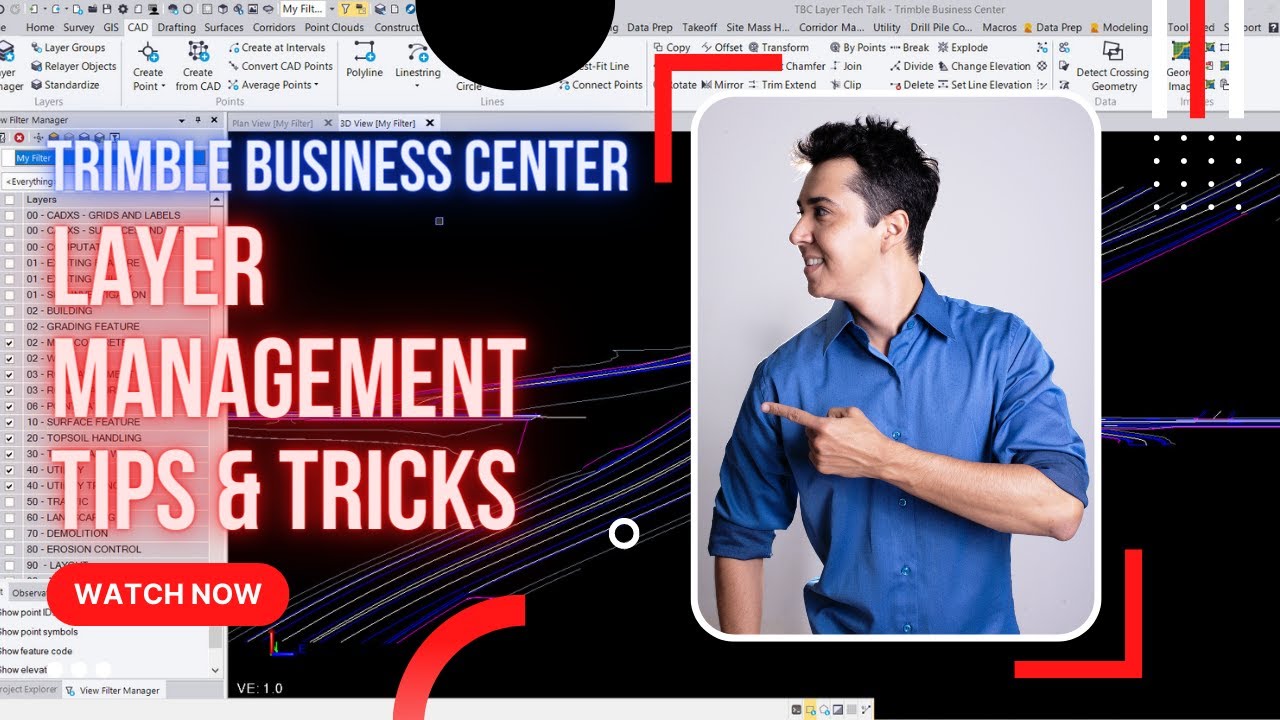Screen dimensions: 1280x720
Task: Switch to the Point Clouds ribbon tab
Action: (334, 27)
